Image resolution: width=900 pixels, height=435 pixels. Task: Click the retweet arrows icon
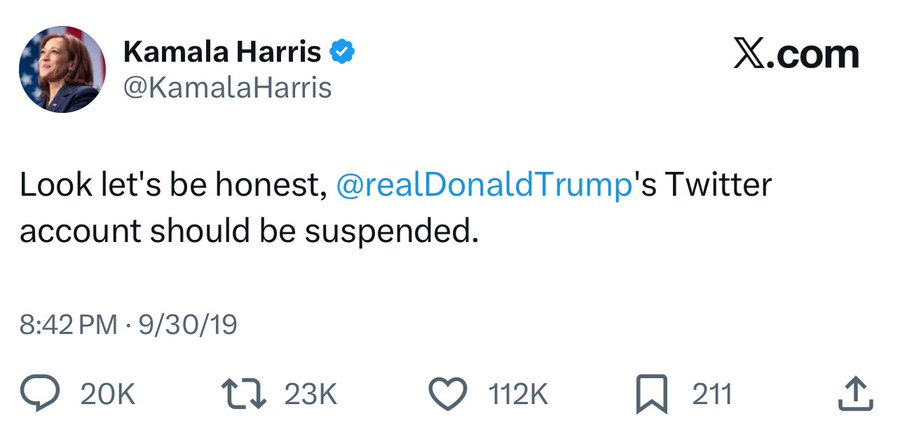[247, 393]
